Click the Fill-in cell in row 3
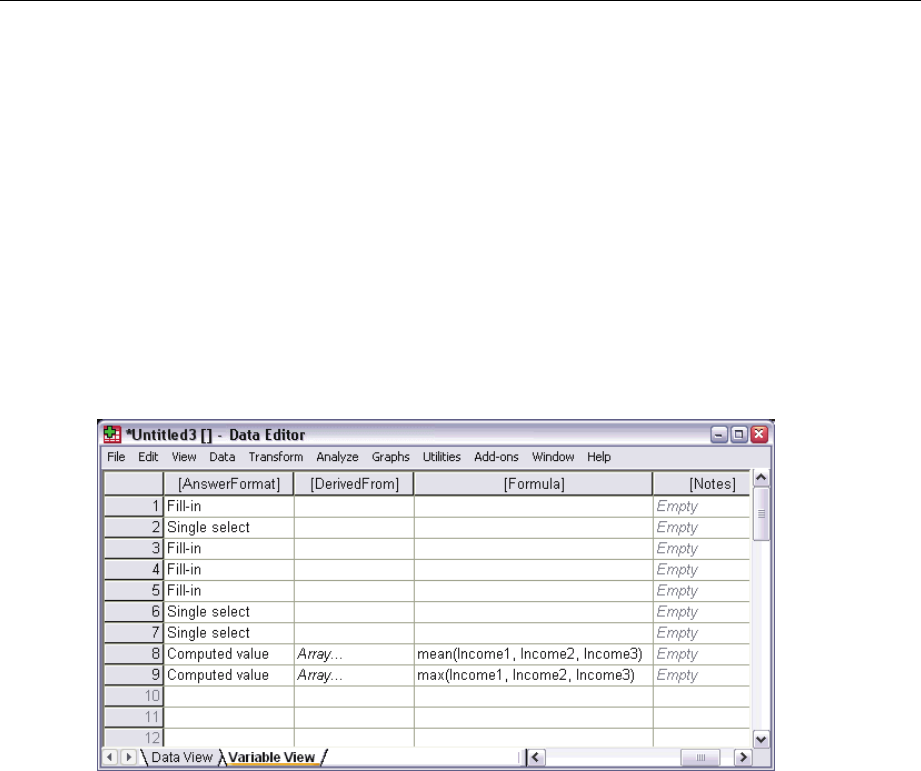Image resolution: width=921 pixels, height=771 pixels. [229, 548]
